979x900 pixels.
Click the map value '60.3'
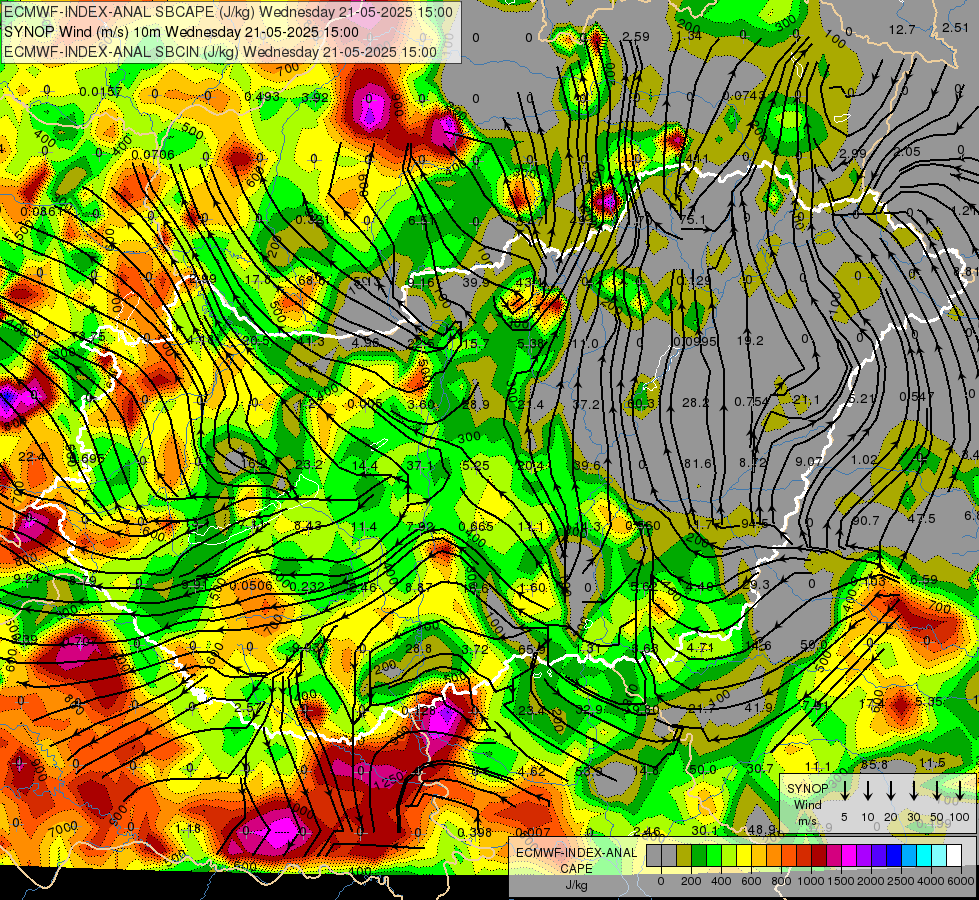[641, 404]
